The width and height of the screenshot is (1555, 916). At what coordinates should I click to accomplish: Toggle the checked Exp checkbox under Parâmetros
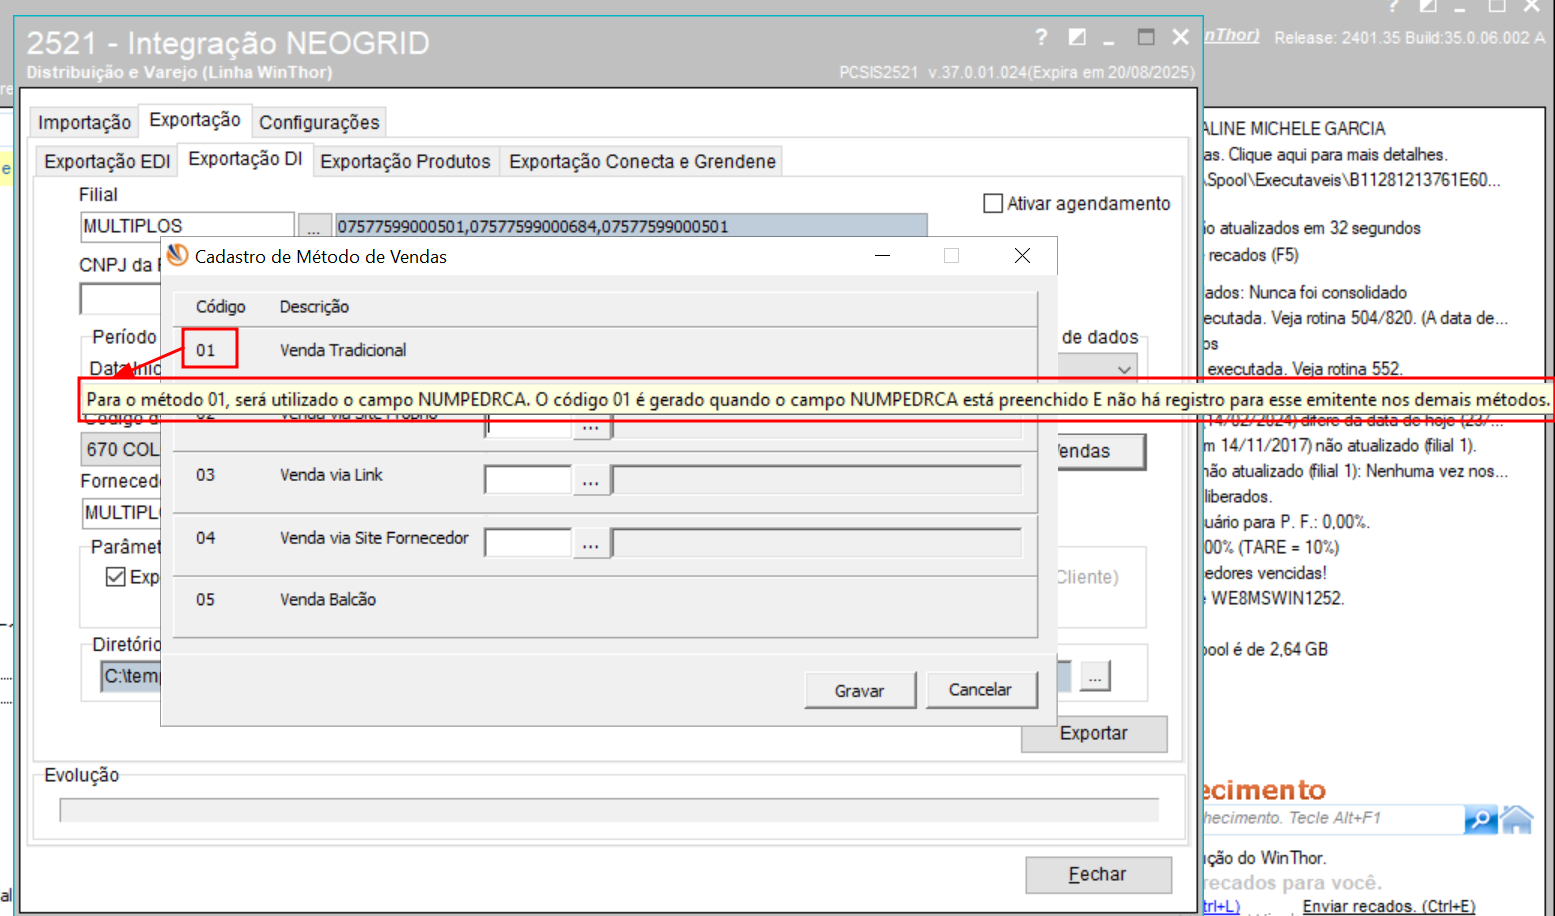click(116, 577)
